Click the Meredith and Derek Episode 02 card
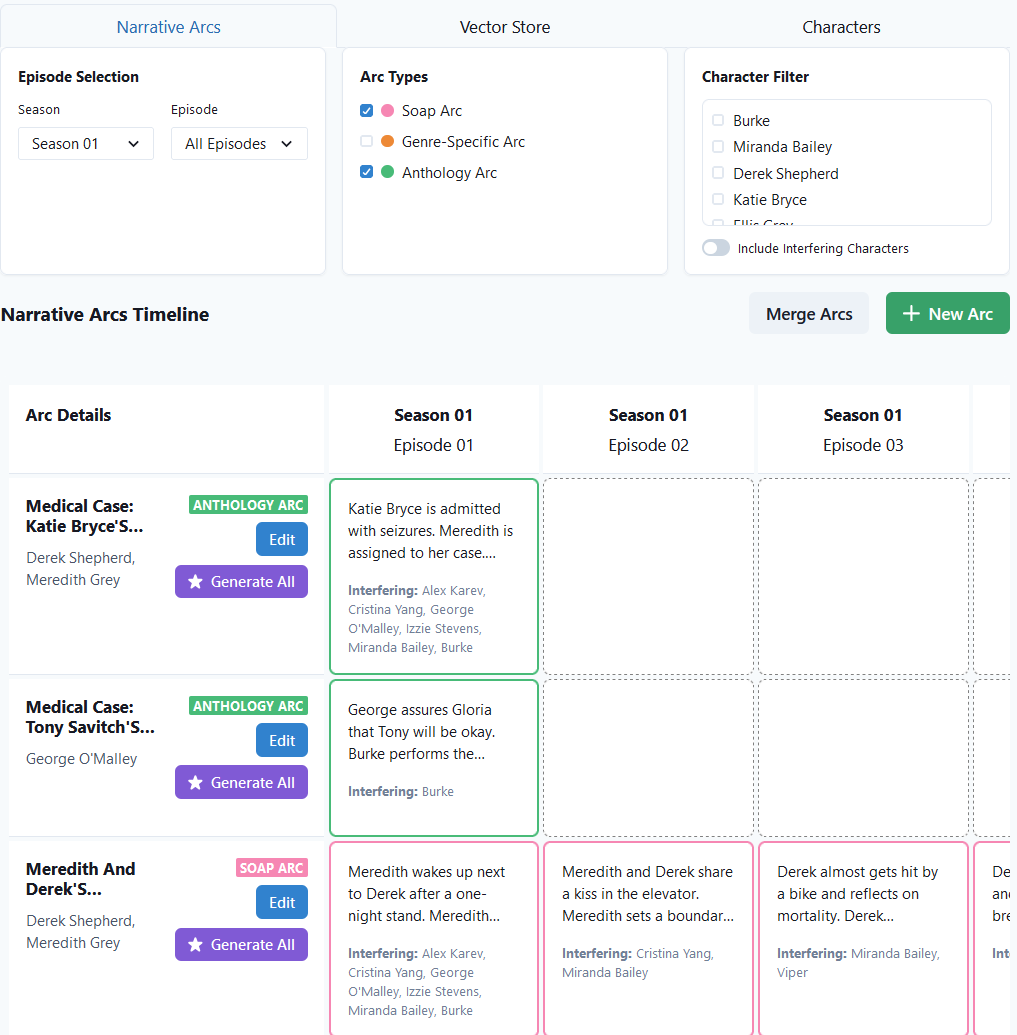1017x1035 pixels. 648,937
